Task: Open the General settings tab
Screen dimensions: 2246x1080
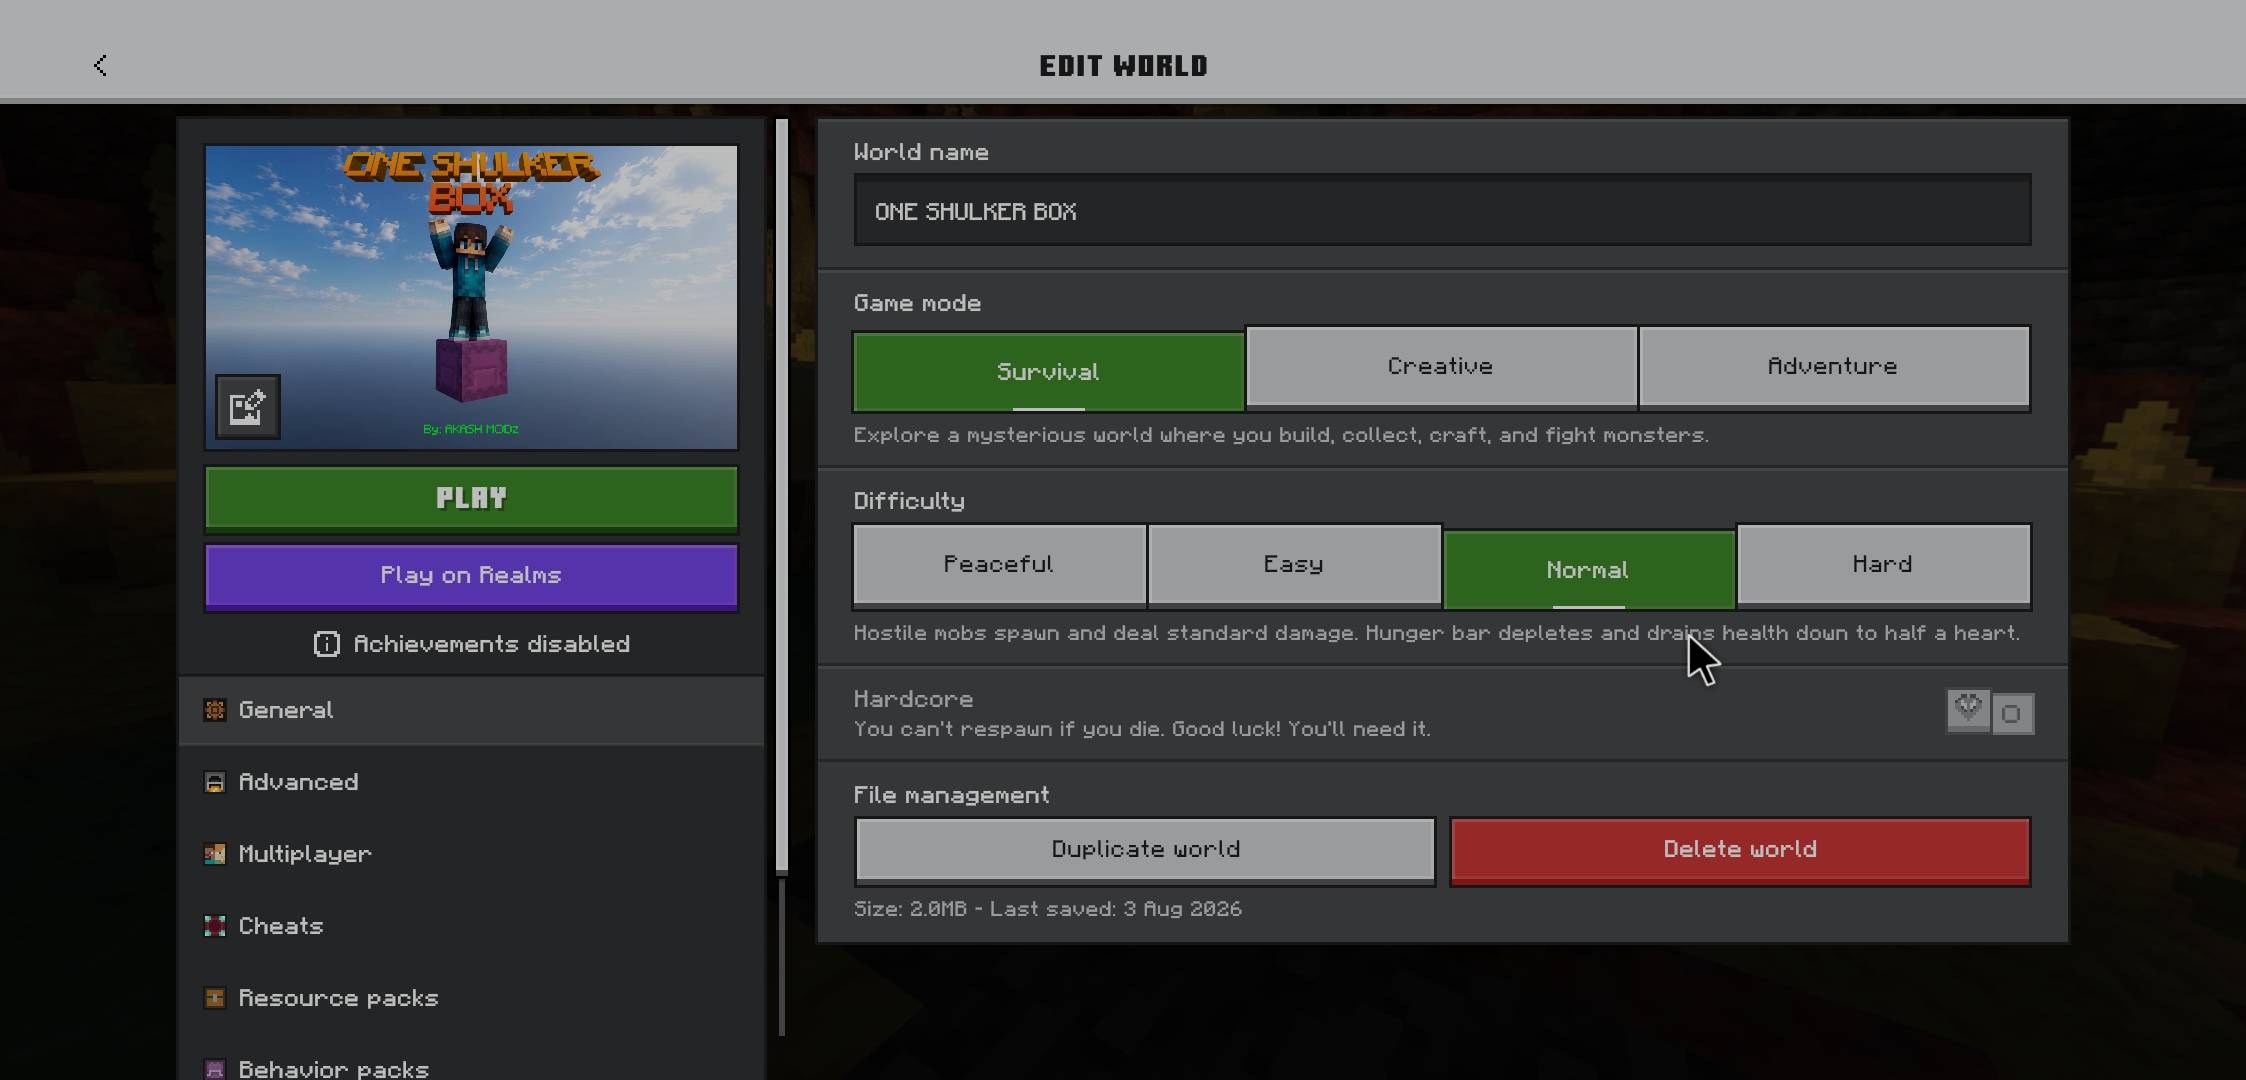Action: pyautogui.click(x=471, y=710)
